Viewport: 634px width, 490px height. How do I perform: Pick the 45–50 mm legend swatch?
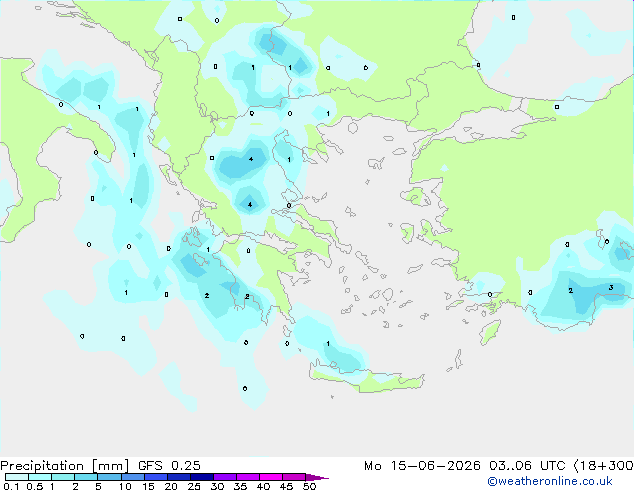[x=294, y=477]
